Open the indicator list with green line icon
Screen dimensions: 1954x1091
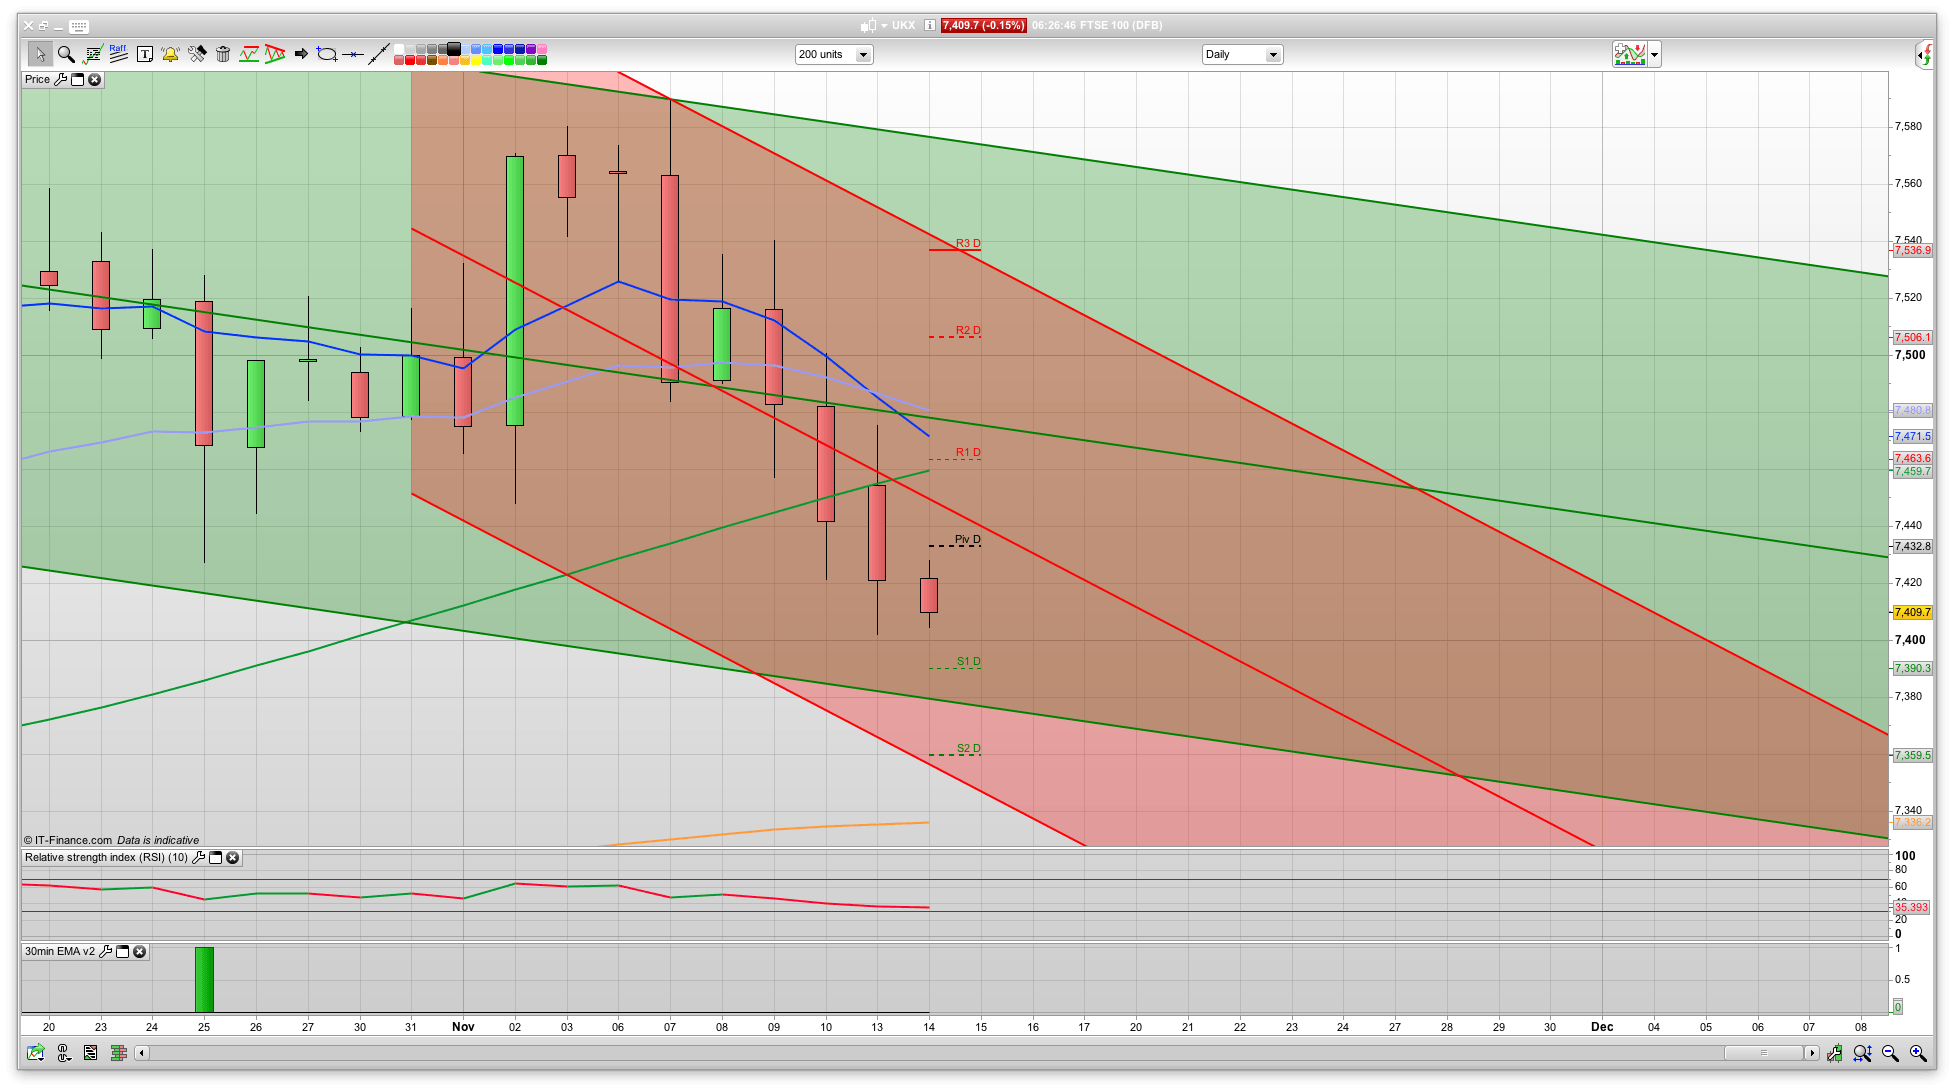point(92,54)
